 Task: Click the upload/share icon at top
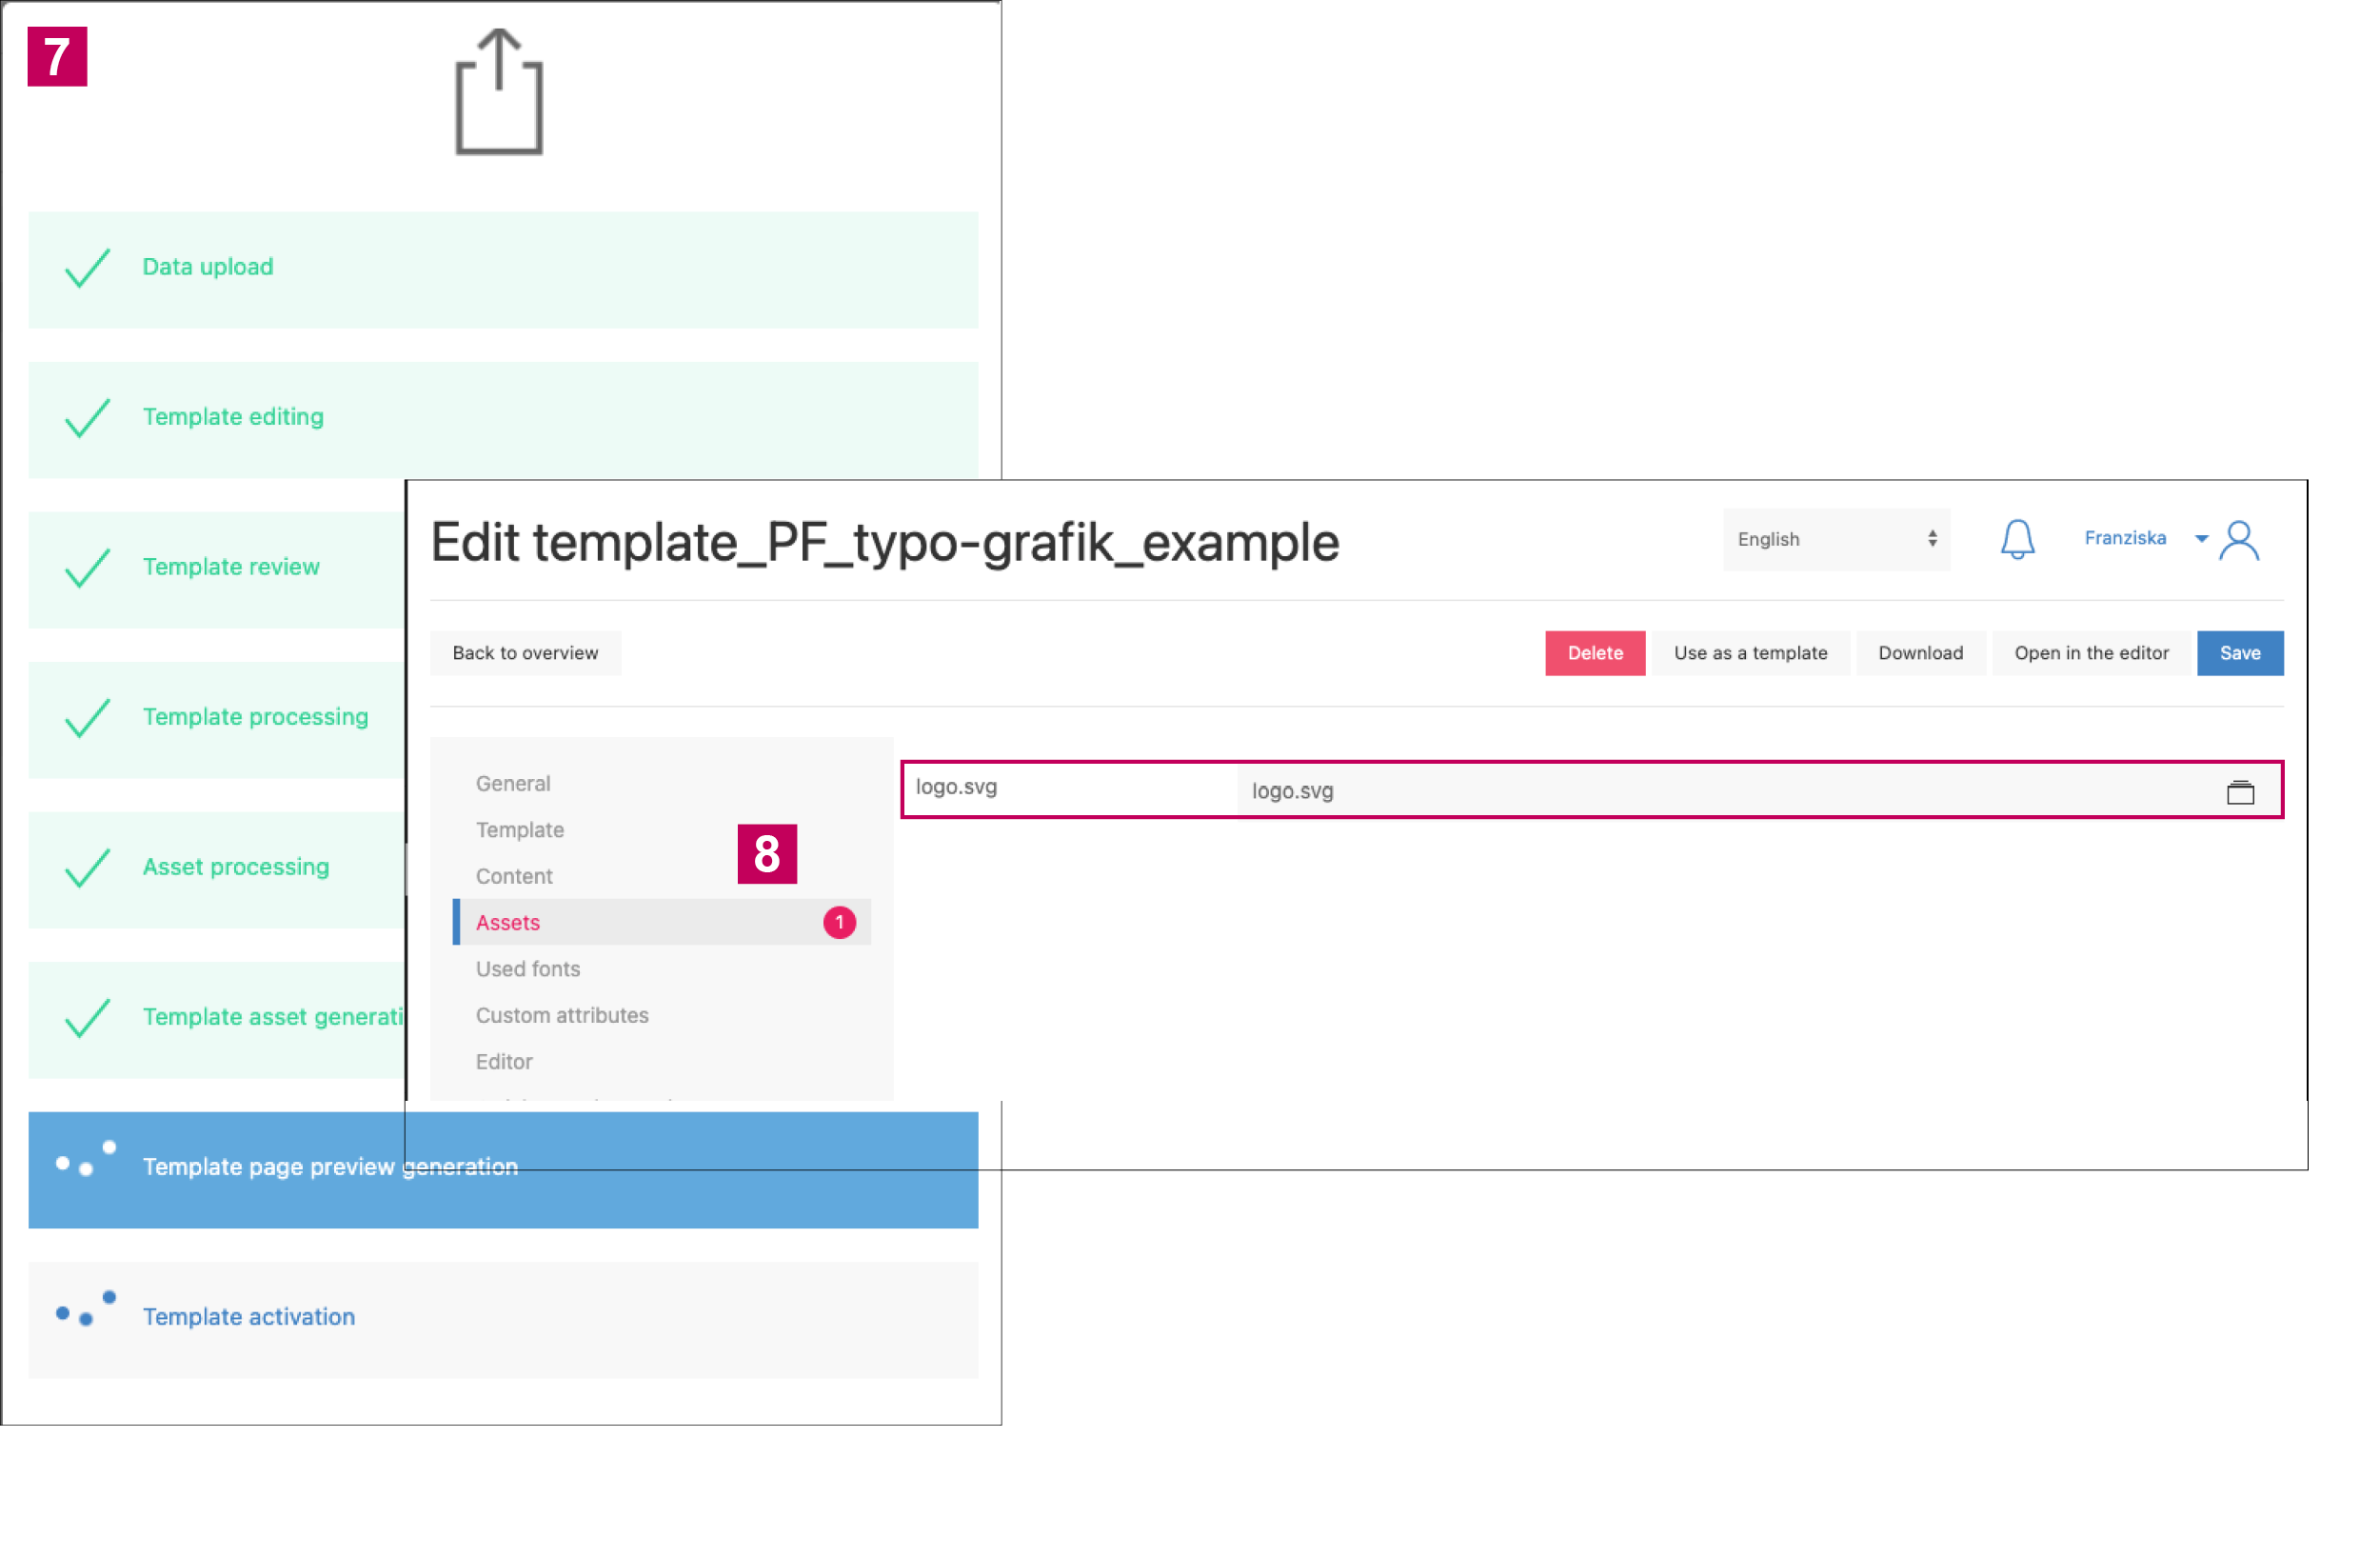coord(499,92)
